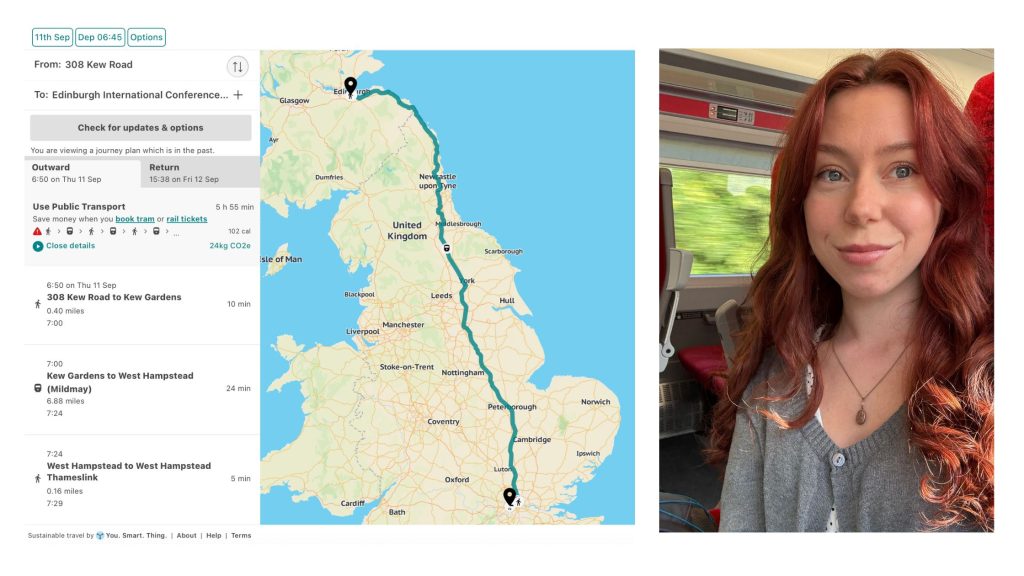Open the rail tickets link
Viewport: 1024px width, 576px height.
[187, 219]
